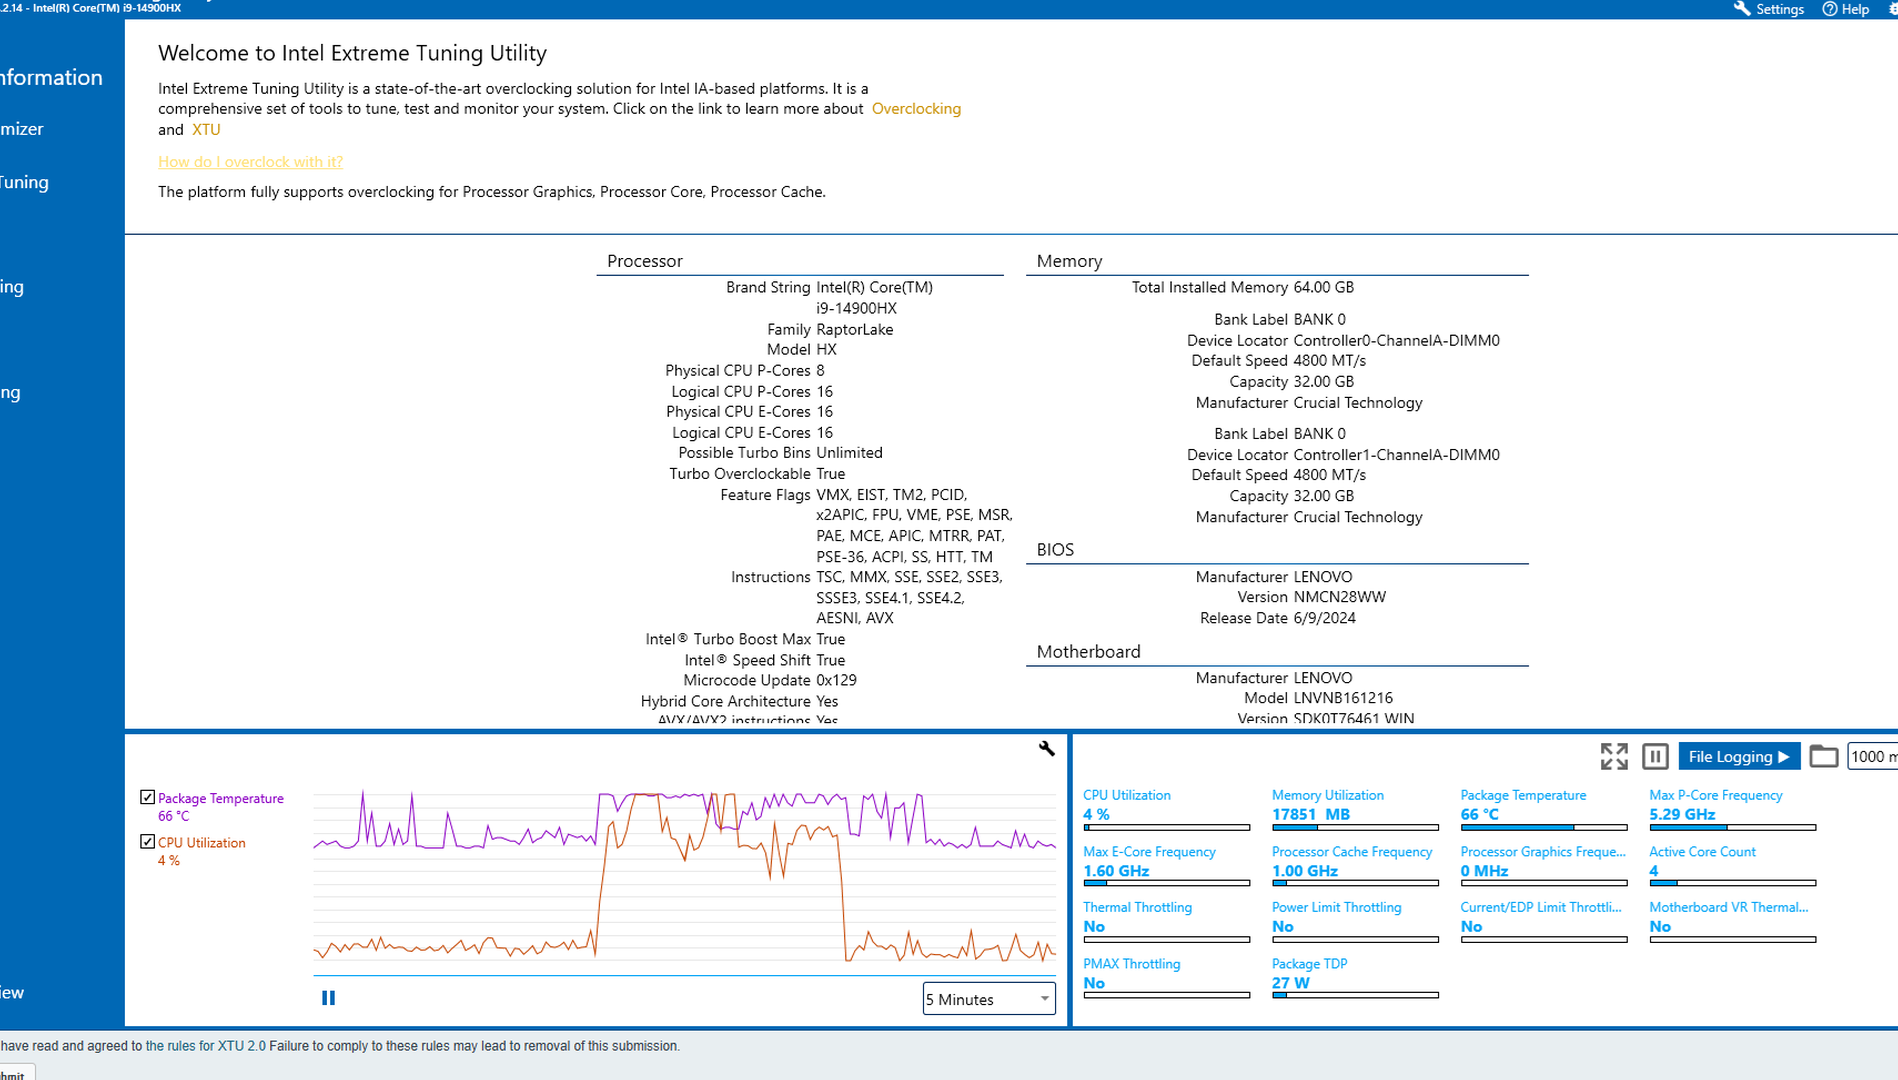Expand monitor panel to full screen
1898x1080 pixels.
(x=1613, y=756)
